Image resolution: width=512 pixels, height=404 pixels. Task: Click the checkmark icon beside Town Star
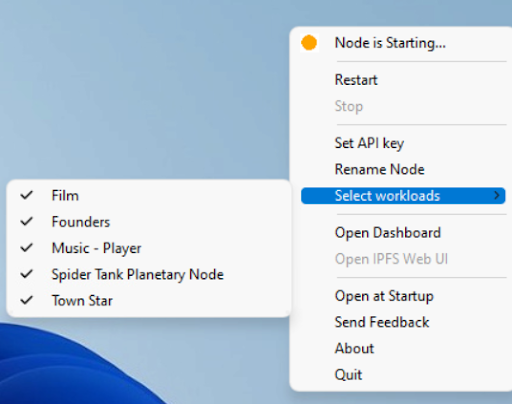tap(27, 300)
